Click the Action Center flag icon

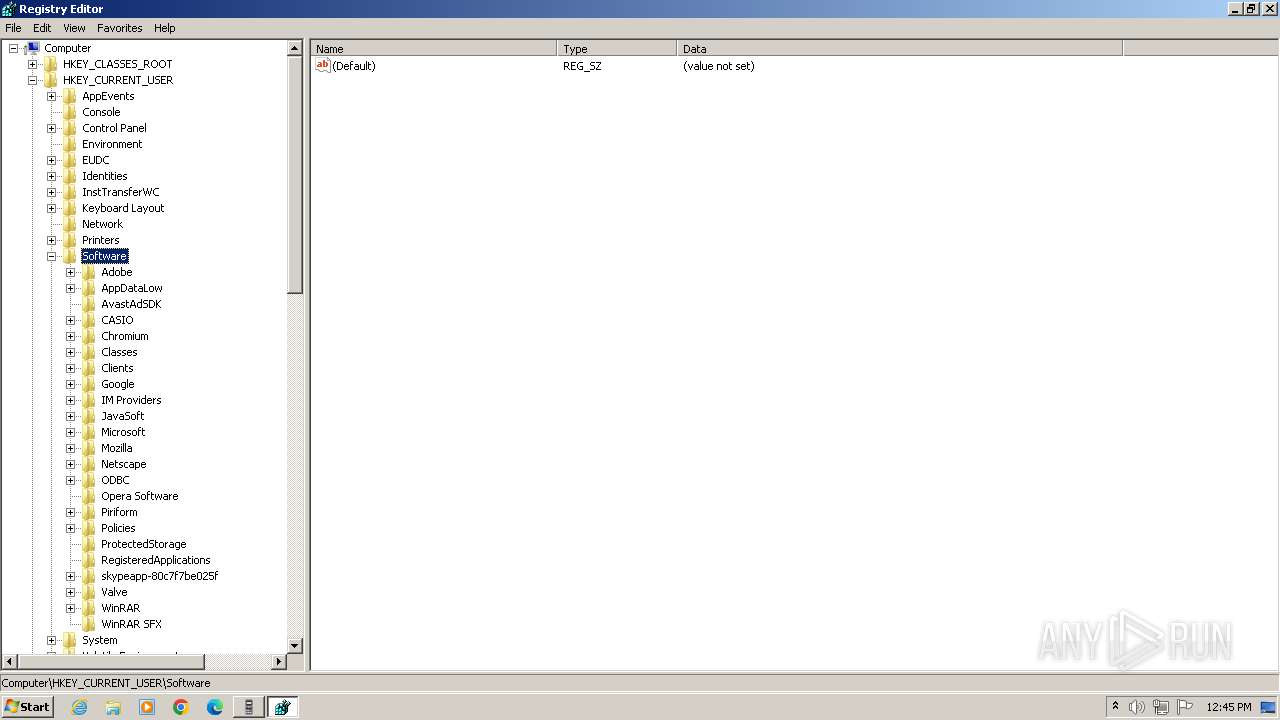coord(1185,707)
